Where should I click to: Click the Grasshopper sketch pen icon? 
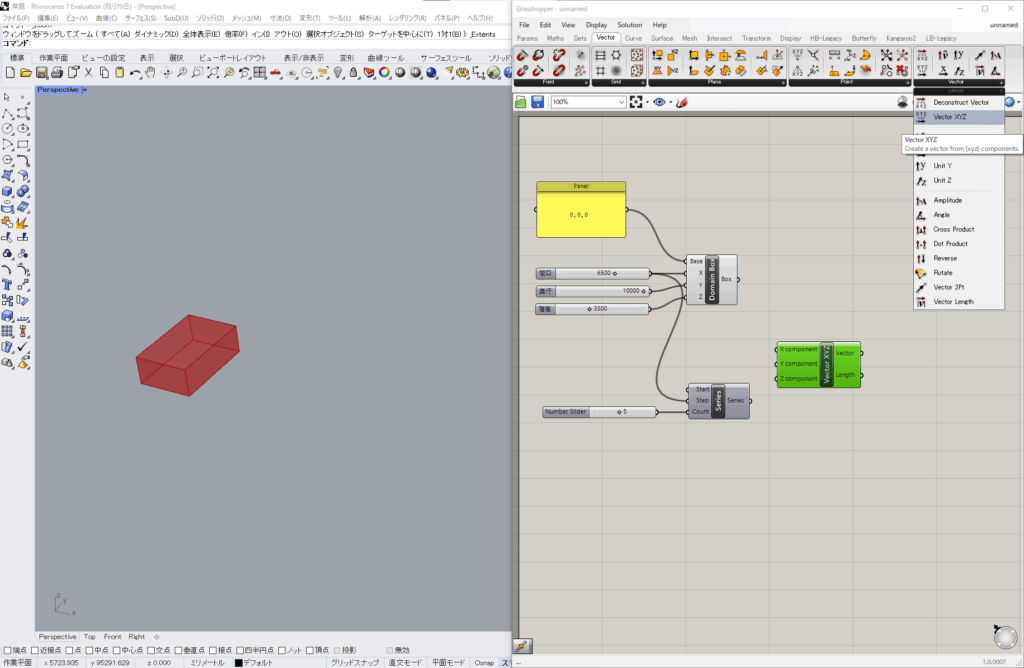pyautogui.click(x=682, y=102)
